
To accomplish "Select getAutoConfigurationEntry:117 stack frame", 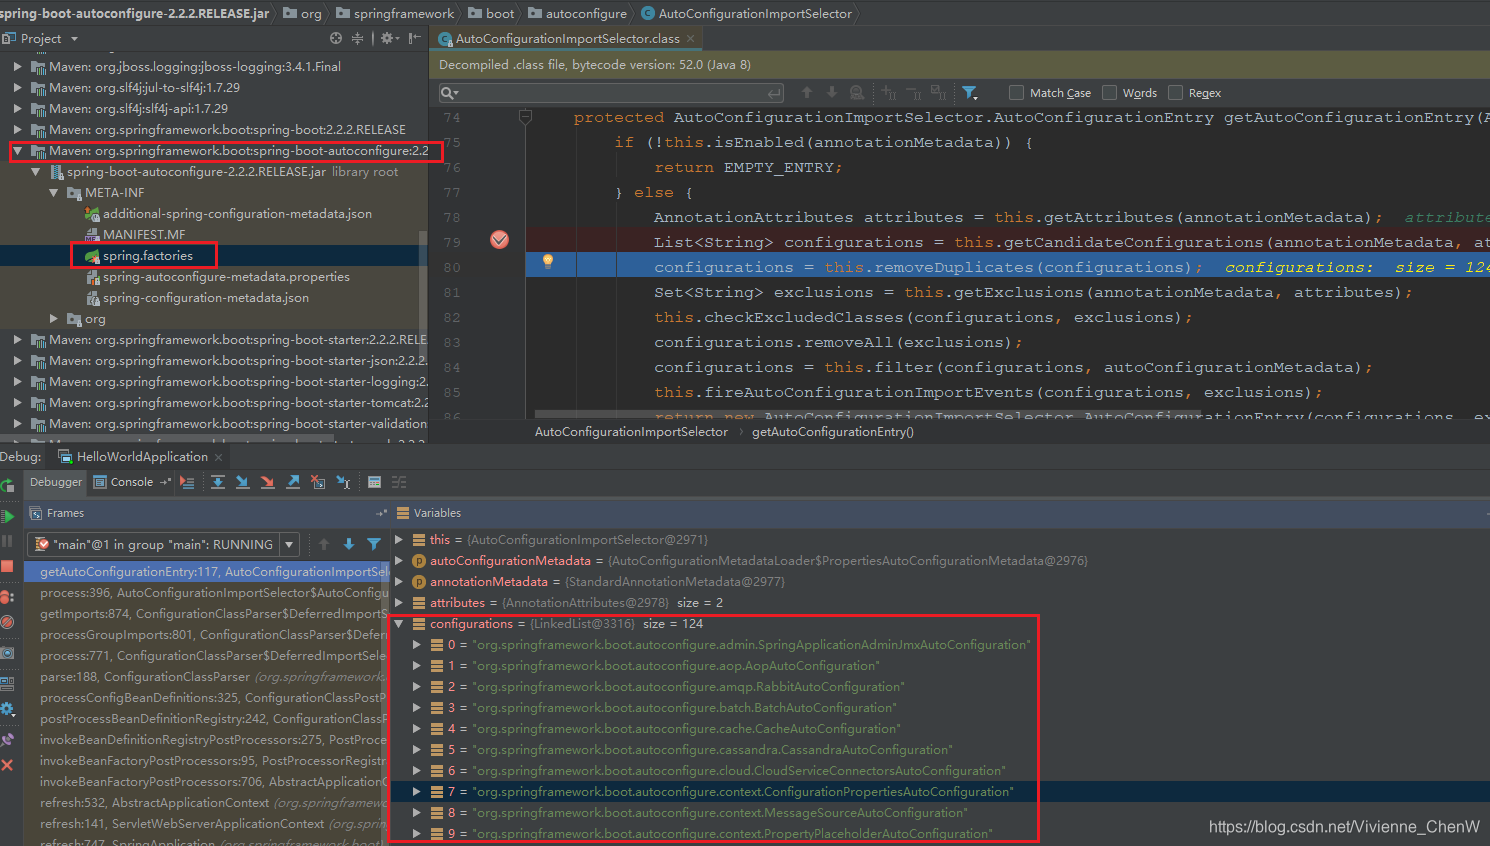I will click(206, 572).
